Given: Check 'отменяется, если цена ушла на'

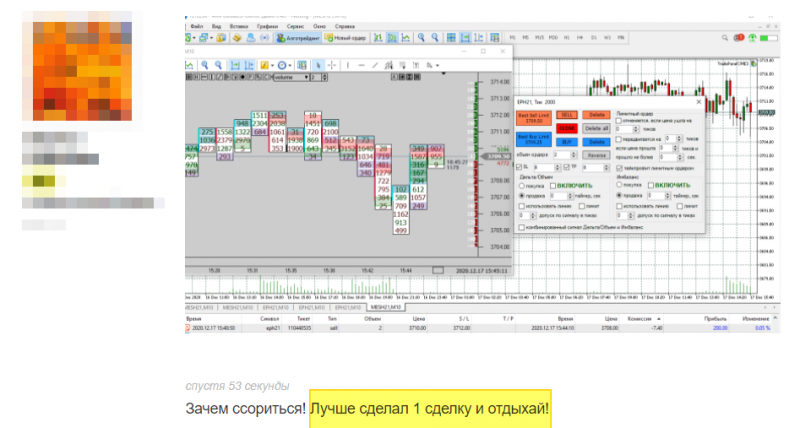Looking at the screenshot, I should (619, 121).
